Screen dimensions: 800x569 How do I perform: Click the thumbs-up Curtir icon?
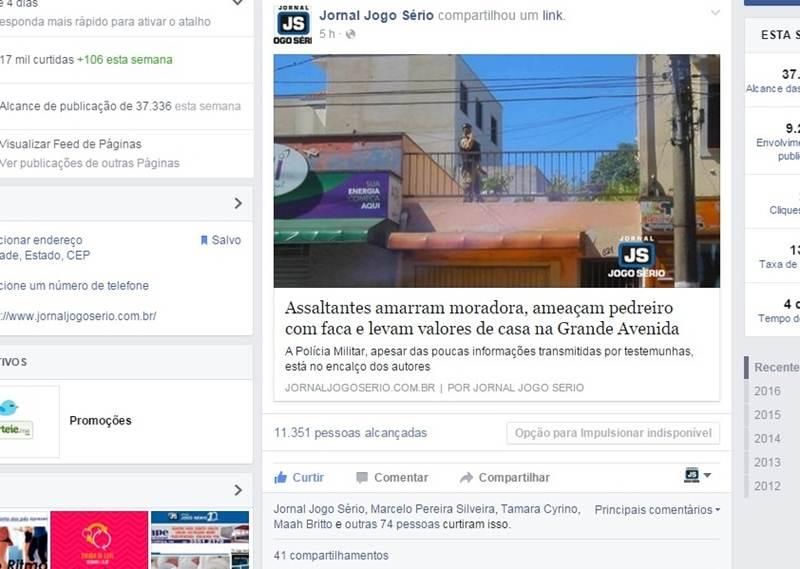click(281, 477)
